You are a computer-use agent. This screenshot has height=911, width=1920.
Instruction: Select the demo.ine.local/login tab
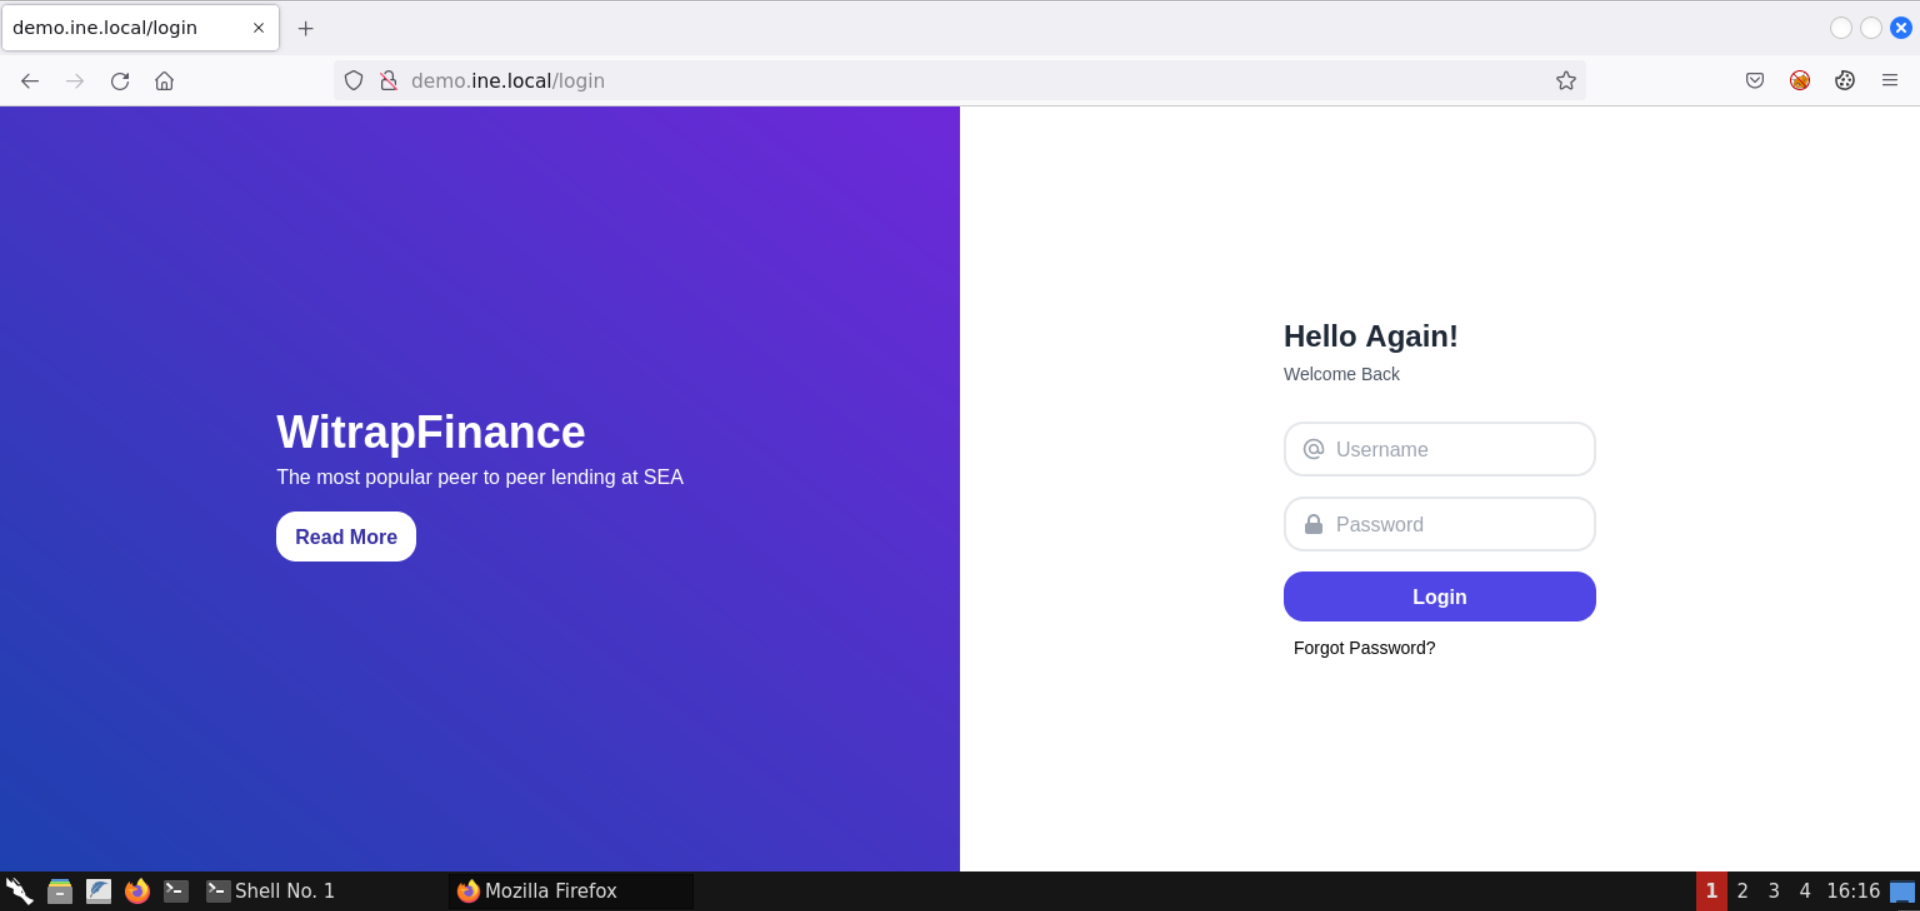pos(120,28)
